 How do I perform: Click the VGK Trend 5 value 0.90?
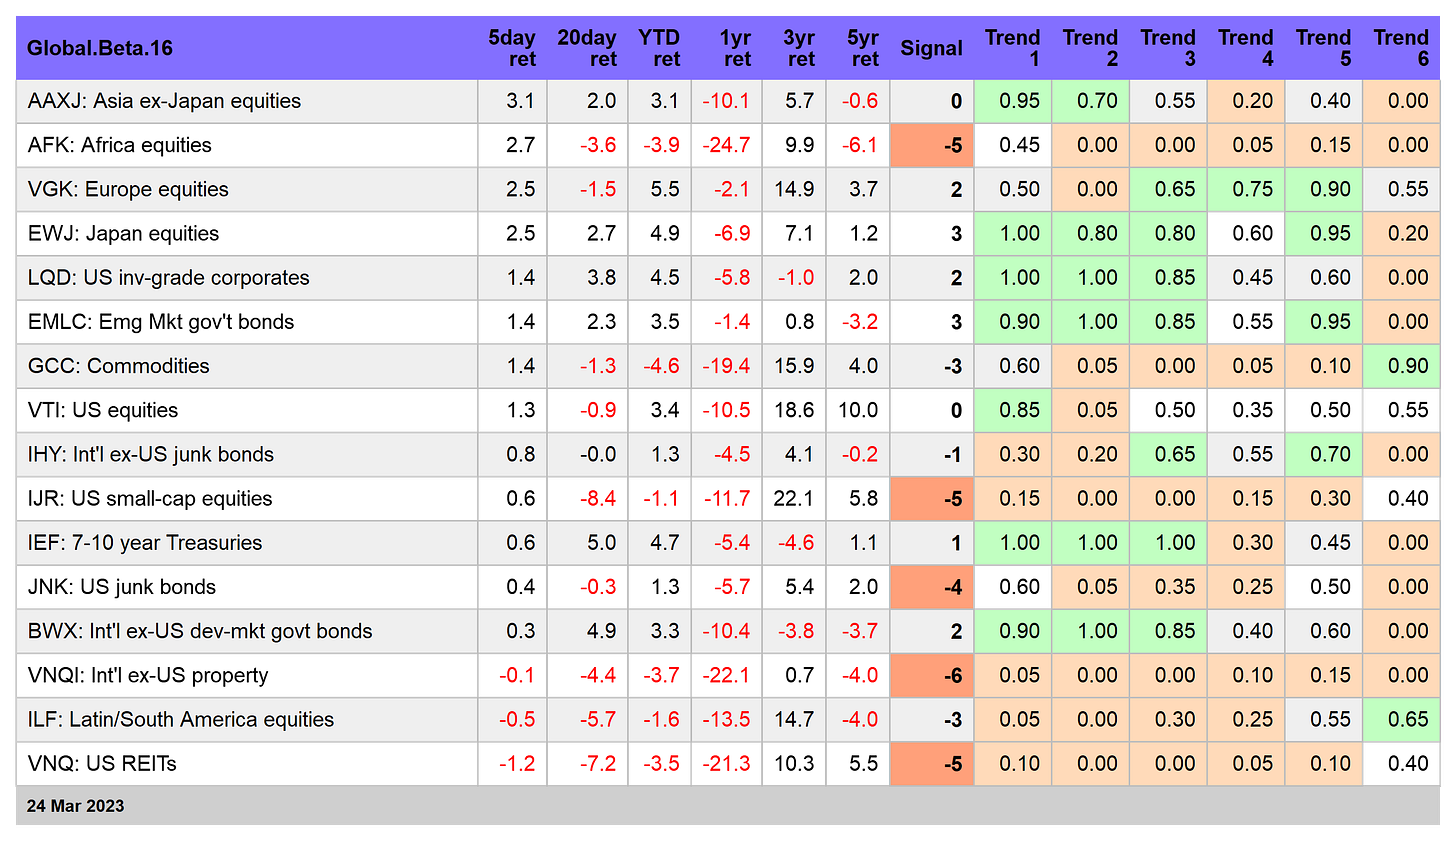point(1324,189)
